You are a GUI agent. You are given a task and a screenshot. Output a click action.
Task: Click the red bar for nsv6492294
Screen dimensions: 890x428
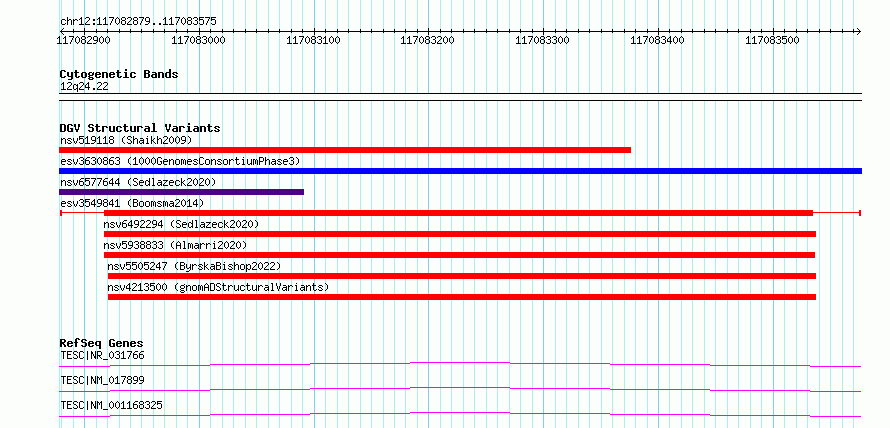coord(460,234)
